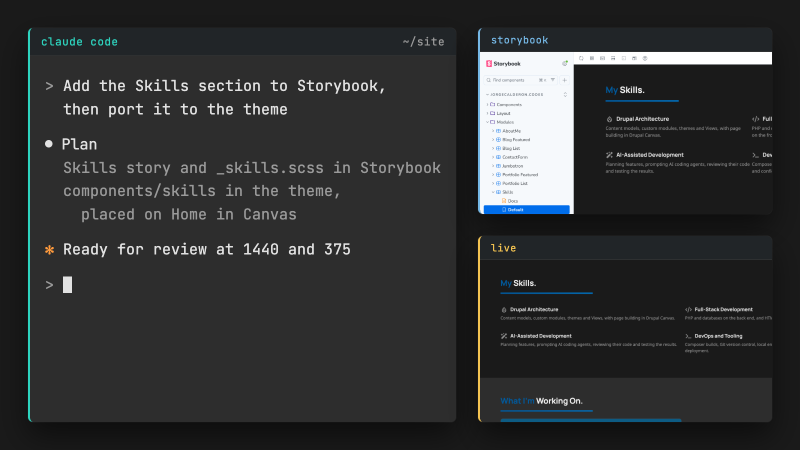Click the Drupal drop icon in live pane
The width and height of the screenshot is (800, 450).
(x=504, y=310)
